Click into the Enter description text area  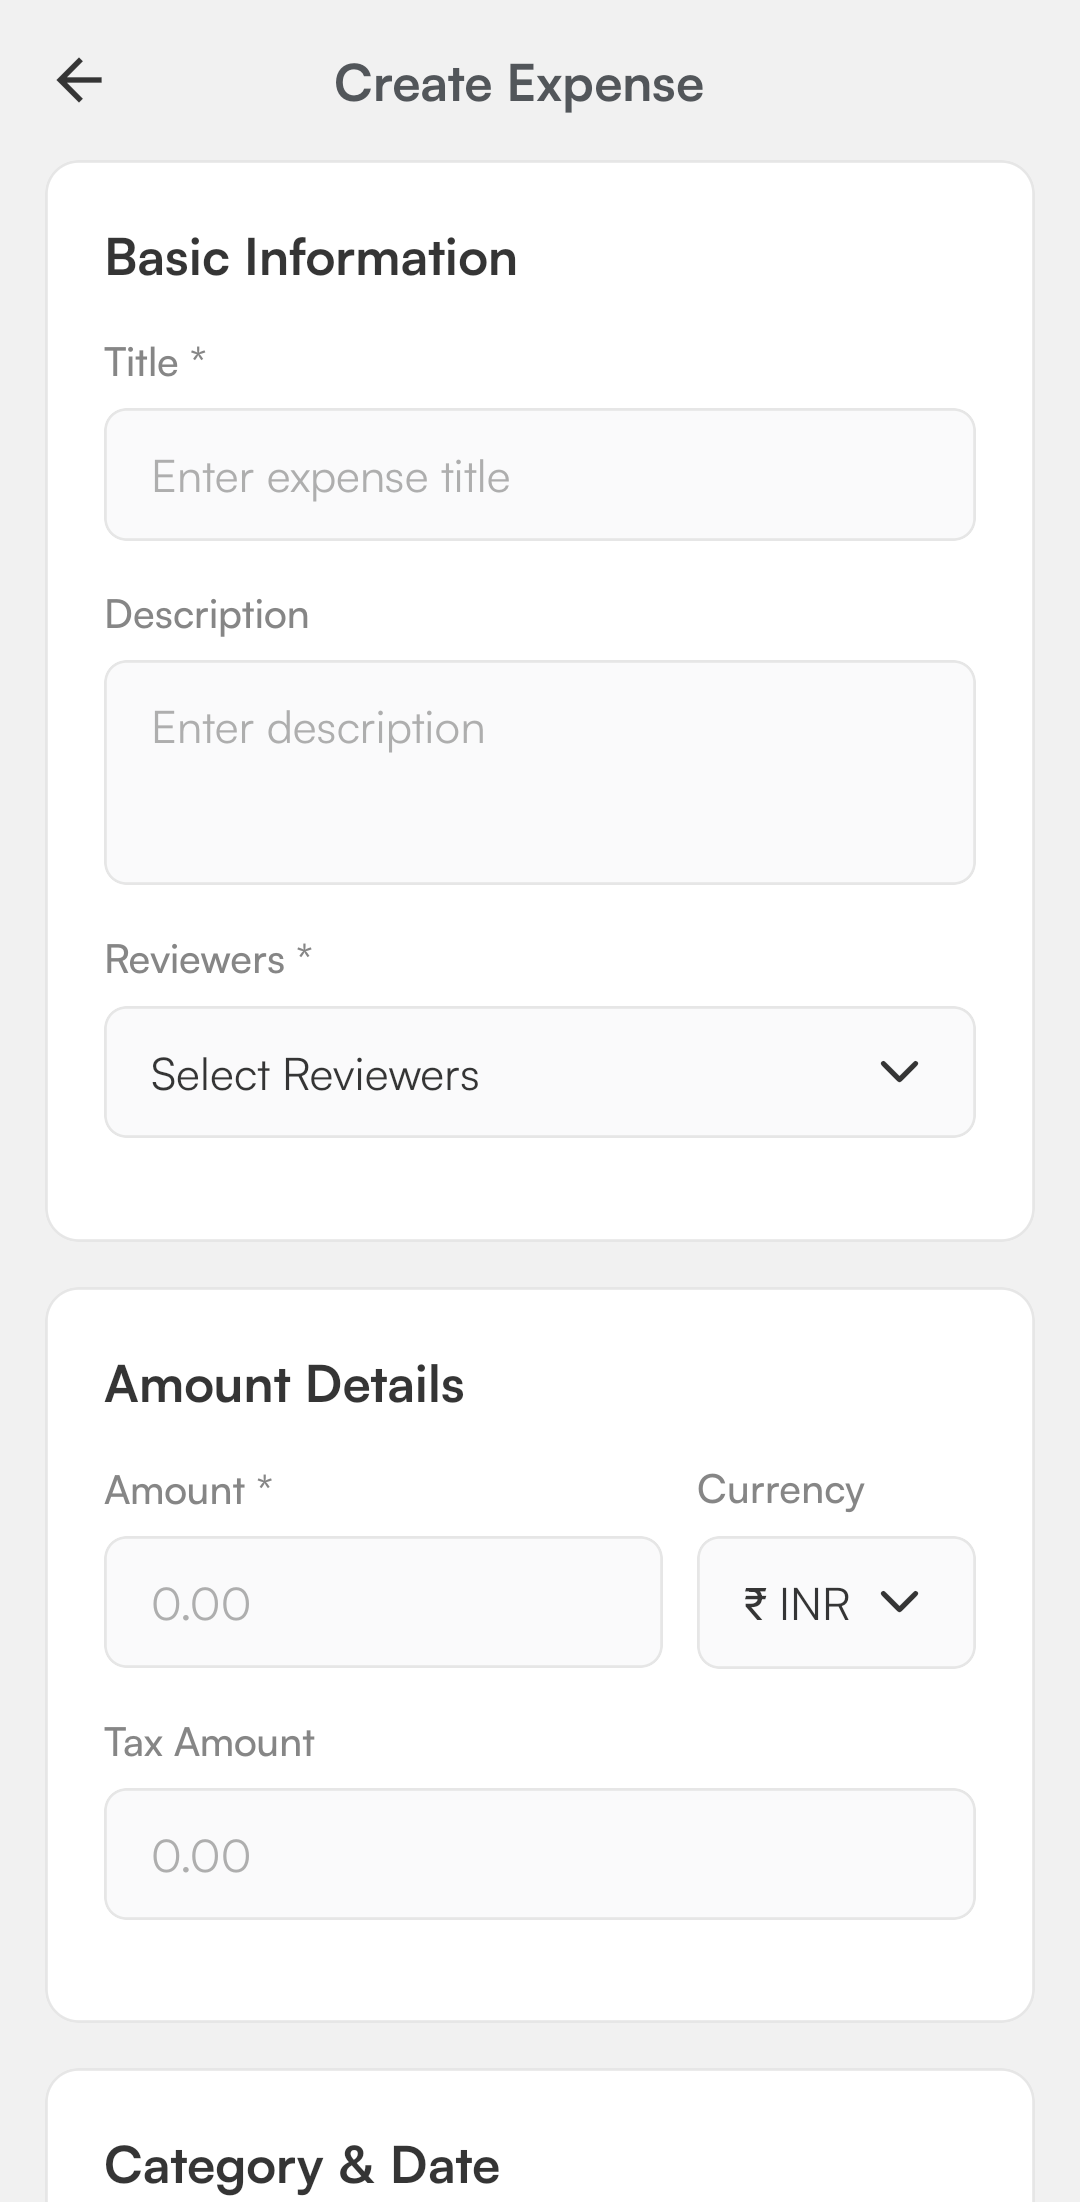(x=540, y=772)
